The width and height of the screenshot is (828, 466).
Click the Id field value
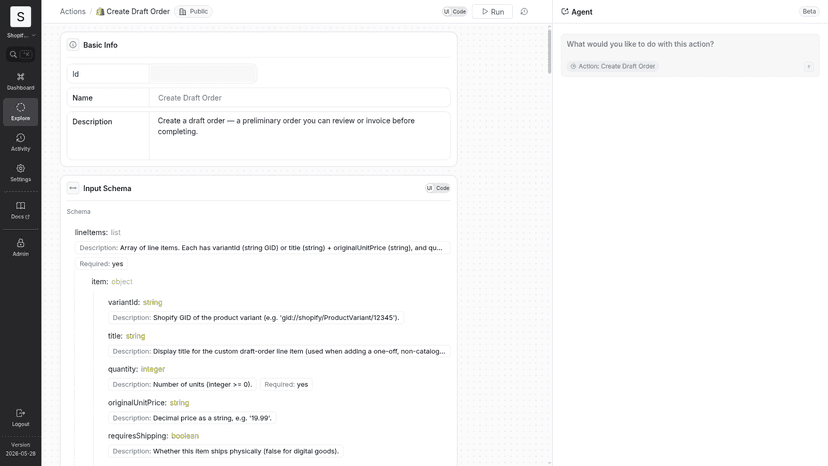pos(203,74)
